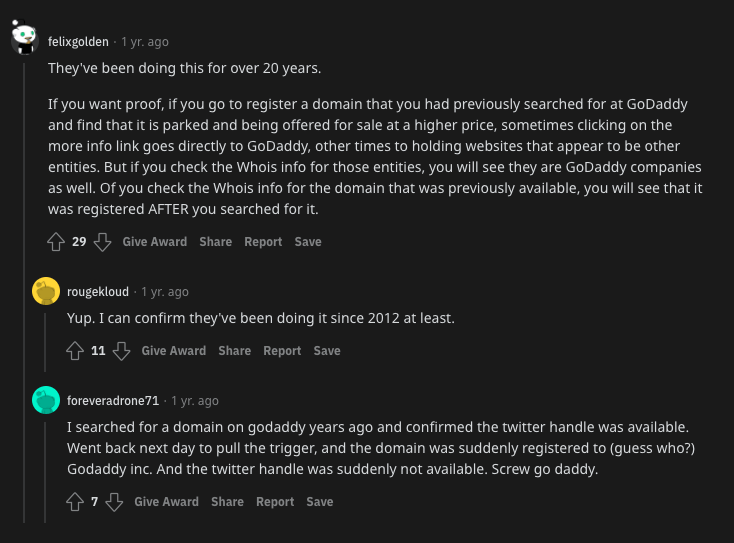Save foreveradrone71's comment
734x543 pixels.
coord(320,502)
